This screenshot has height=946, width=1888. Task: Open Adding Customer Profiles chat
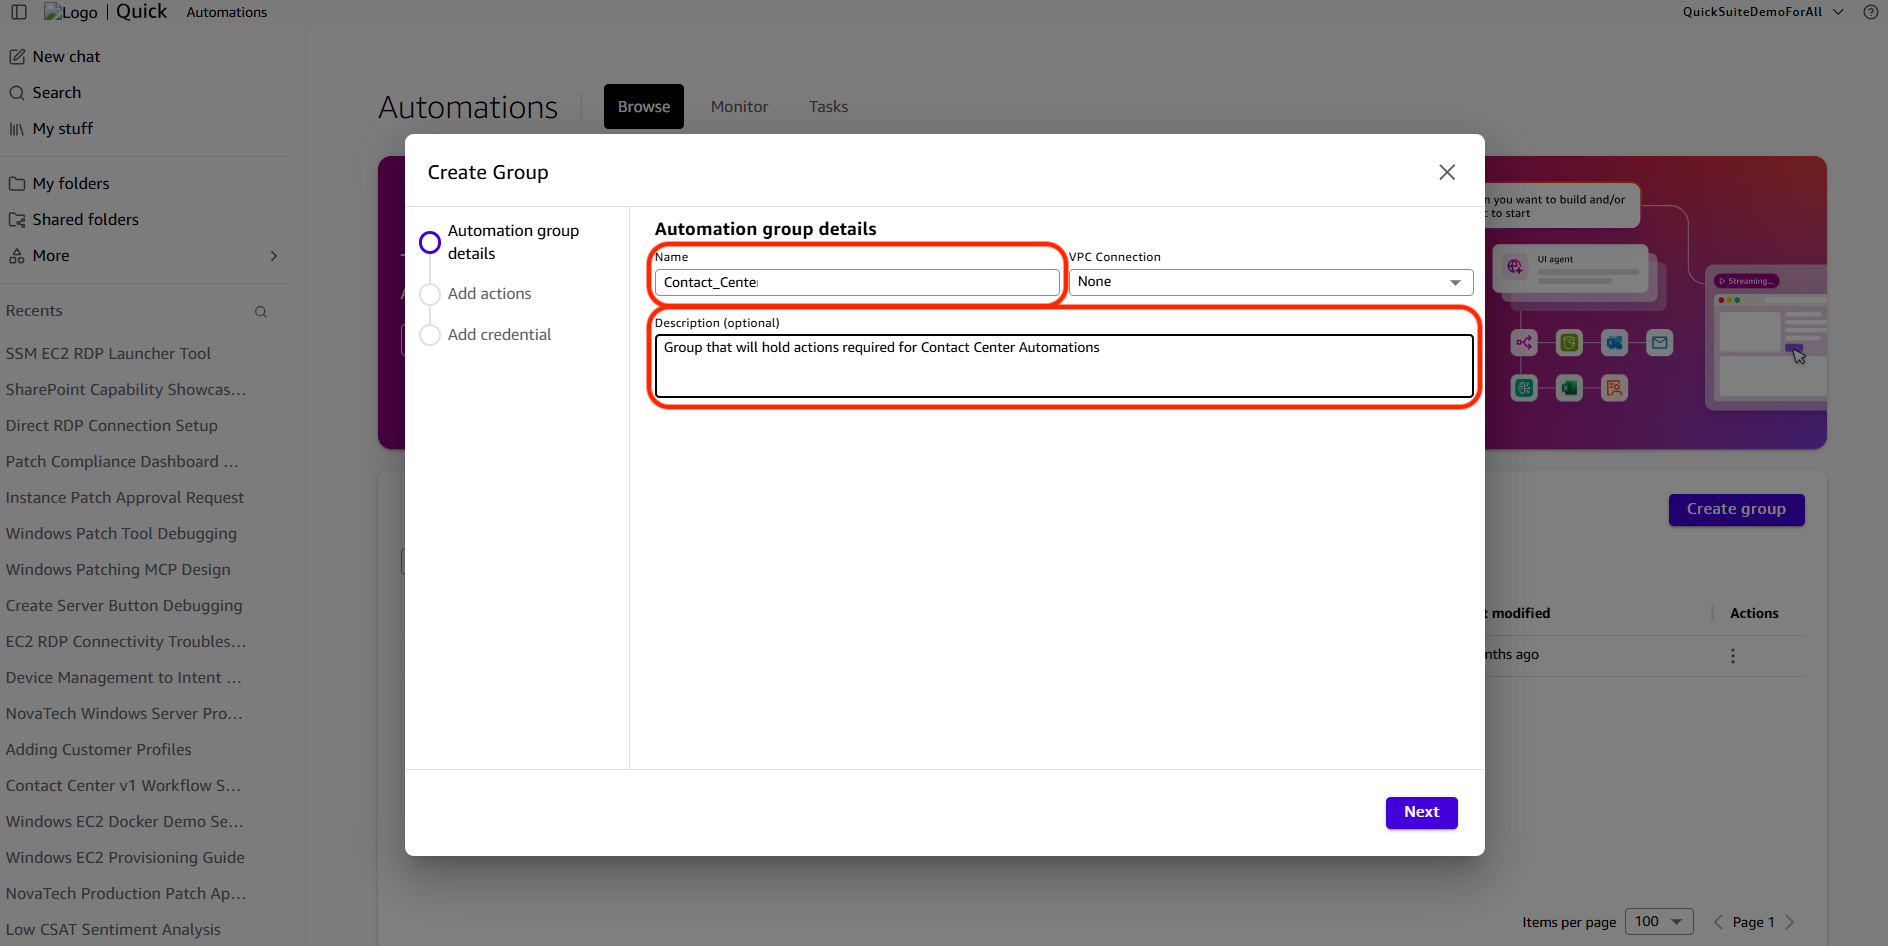[x=98, y=750]
